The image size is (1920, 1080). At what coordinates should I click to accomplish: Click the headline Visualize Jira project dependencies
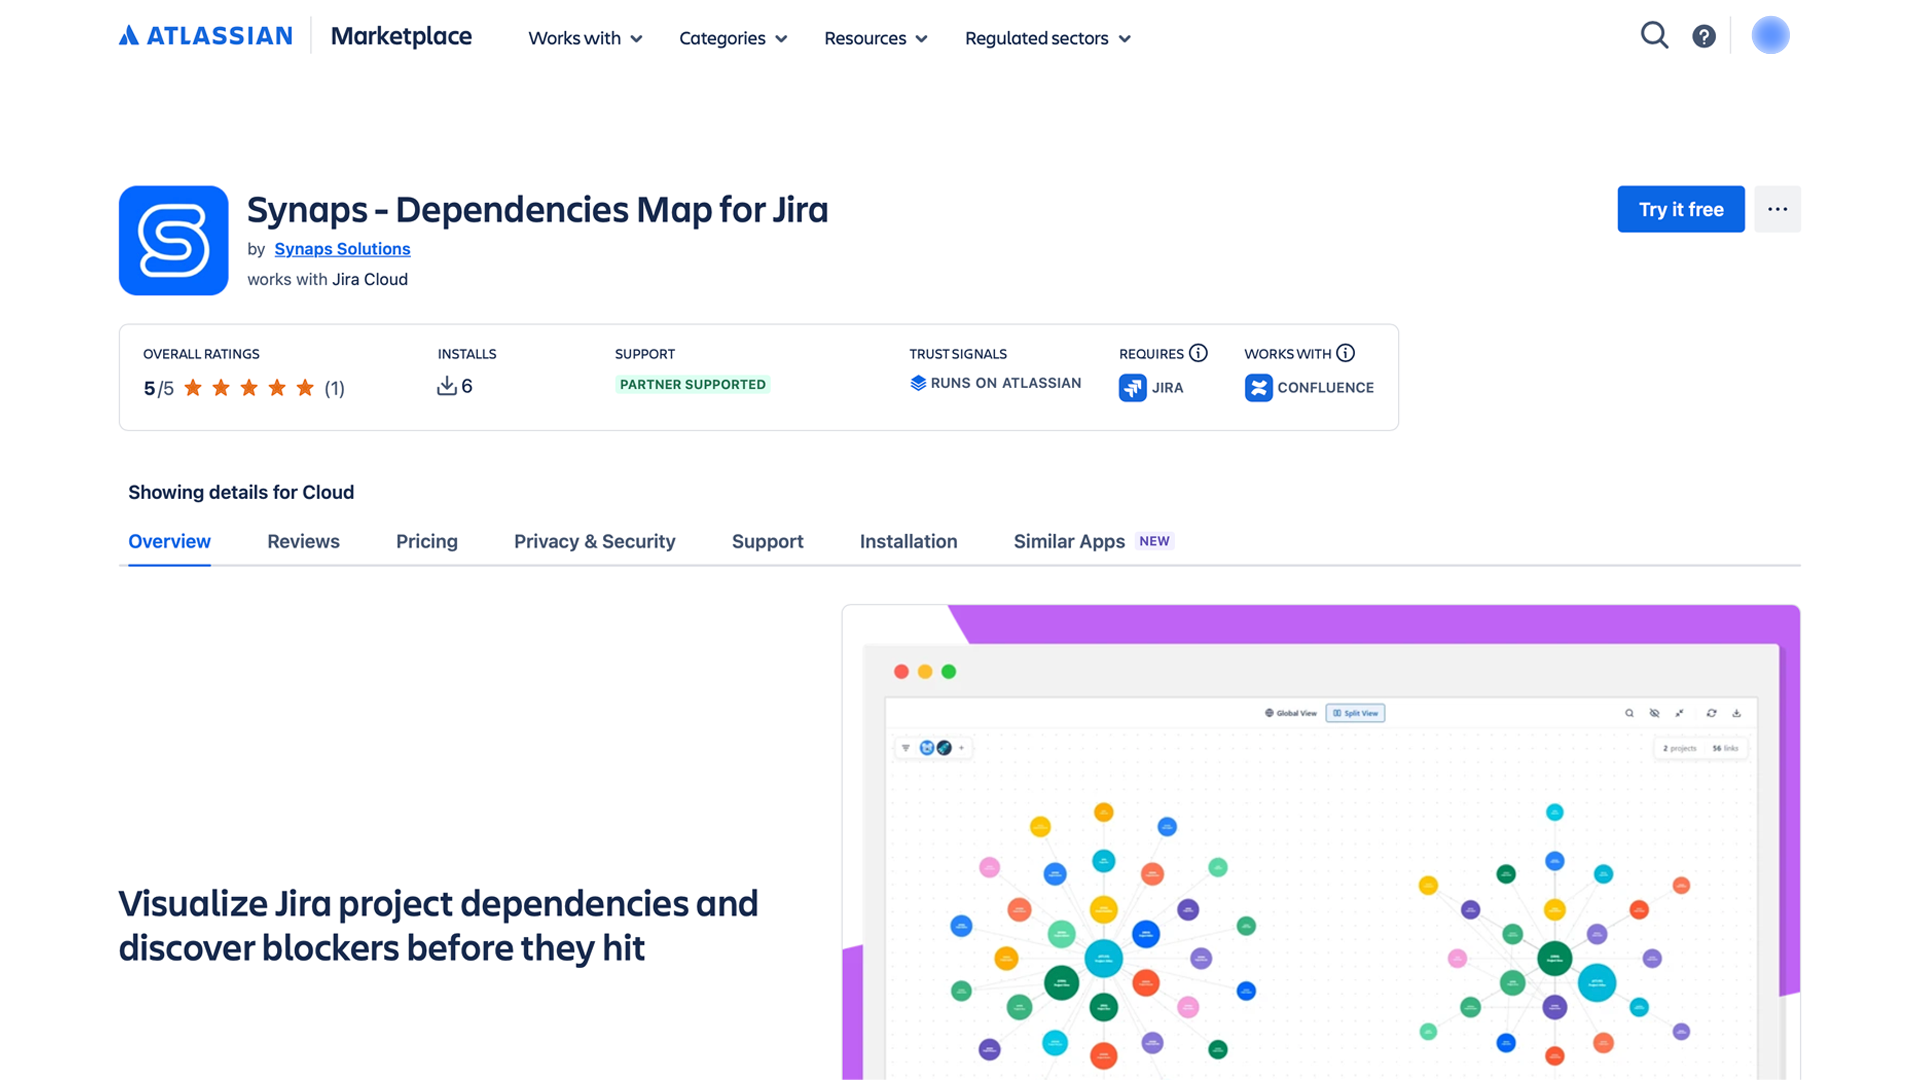pos(438,925)
